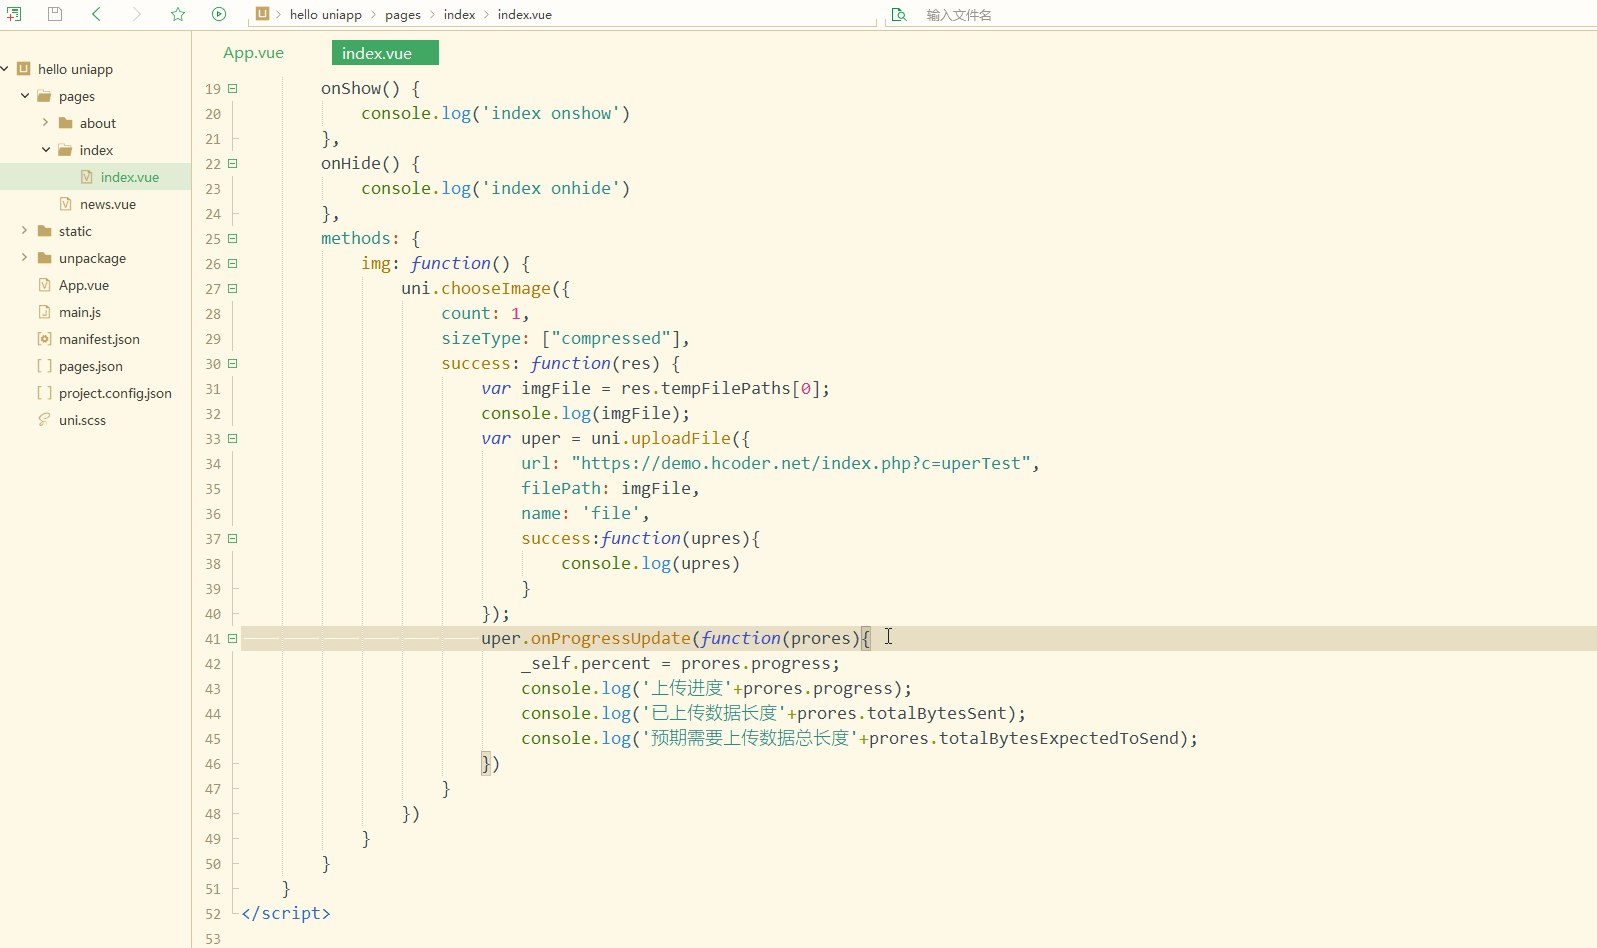Expand the about folder chevron
This screenshot has width=1597, height=948.
tap(45, 123)
